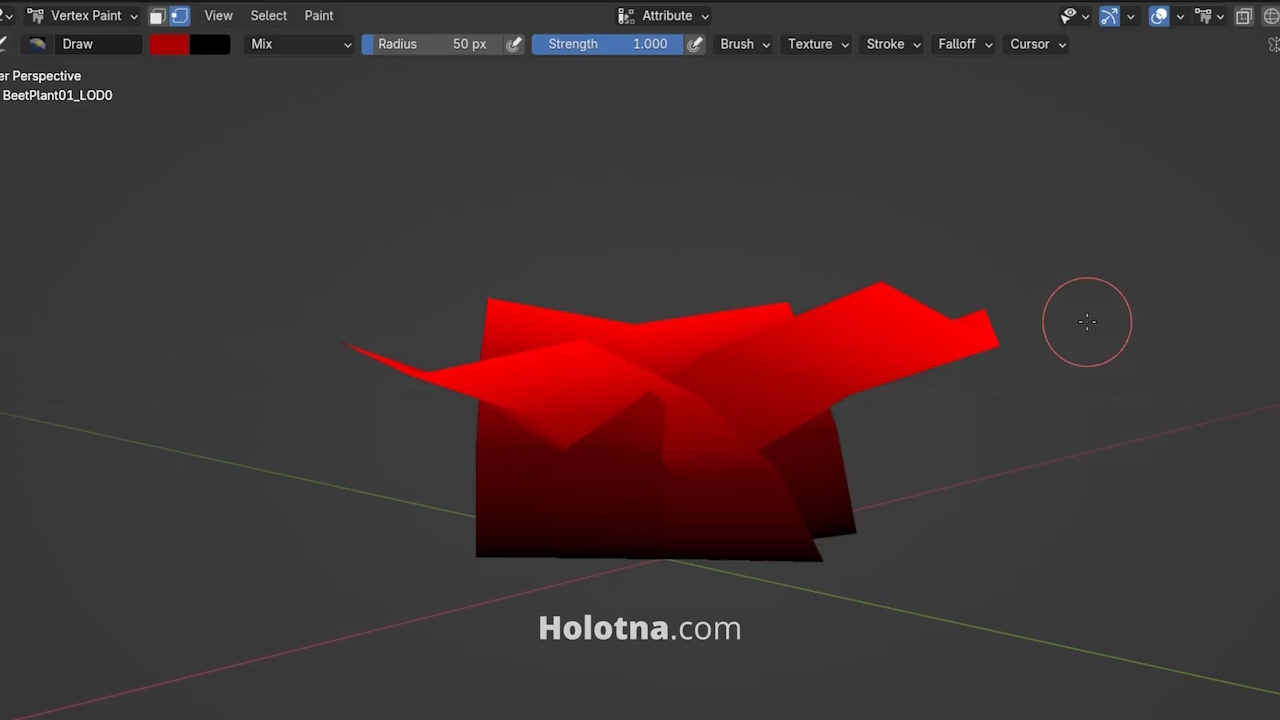Viewport: 1280px width, 720px height.
Task: Open overlays options dropdown arrow
Action: (1180, 16)
